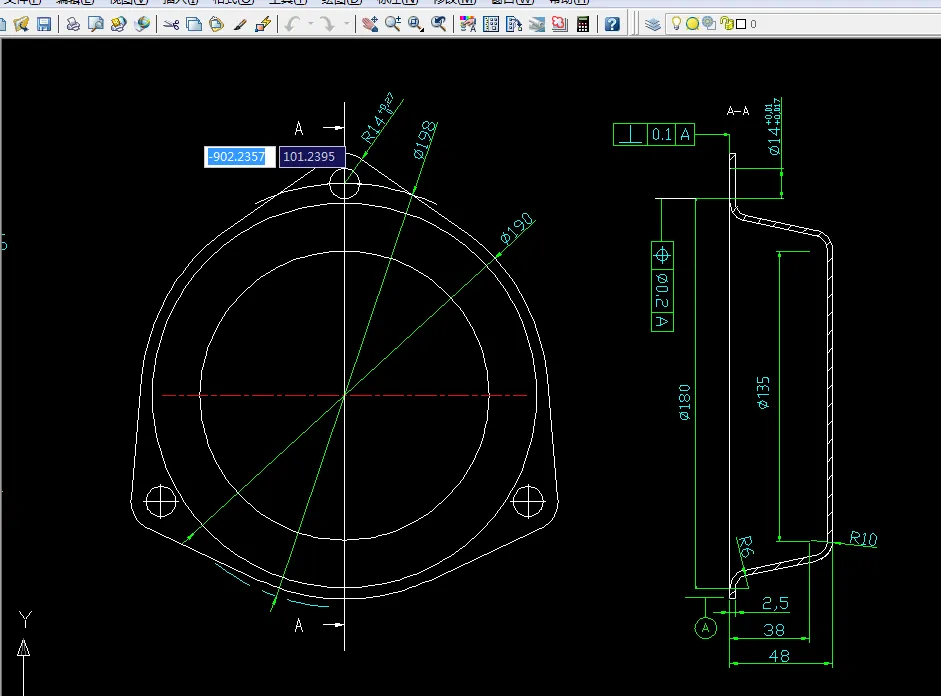Select the top bolt hole circle

tap(344, 183)
